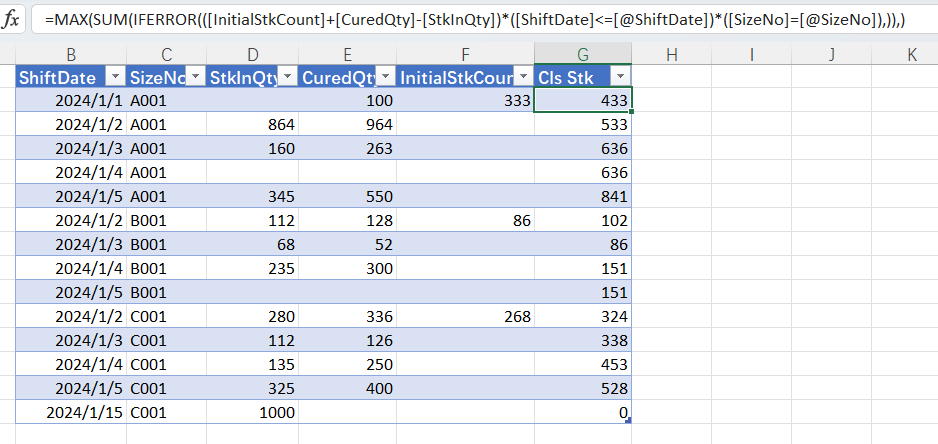Select the table resize handle at bottom-right corner
This screenshot has width=938, height=444.
tap(628, 421)
